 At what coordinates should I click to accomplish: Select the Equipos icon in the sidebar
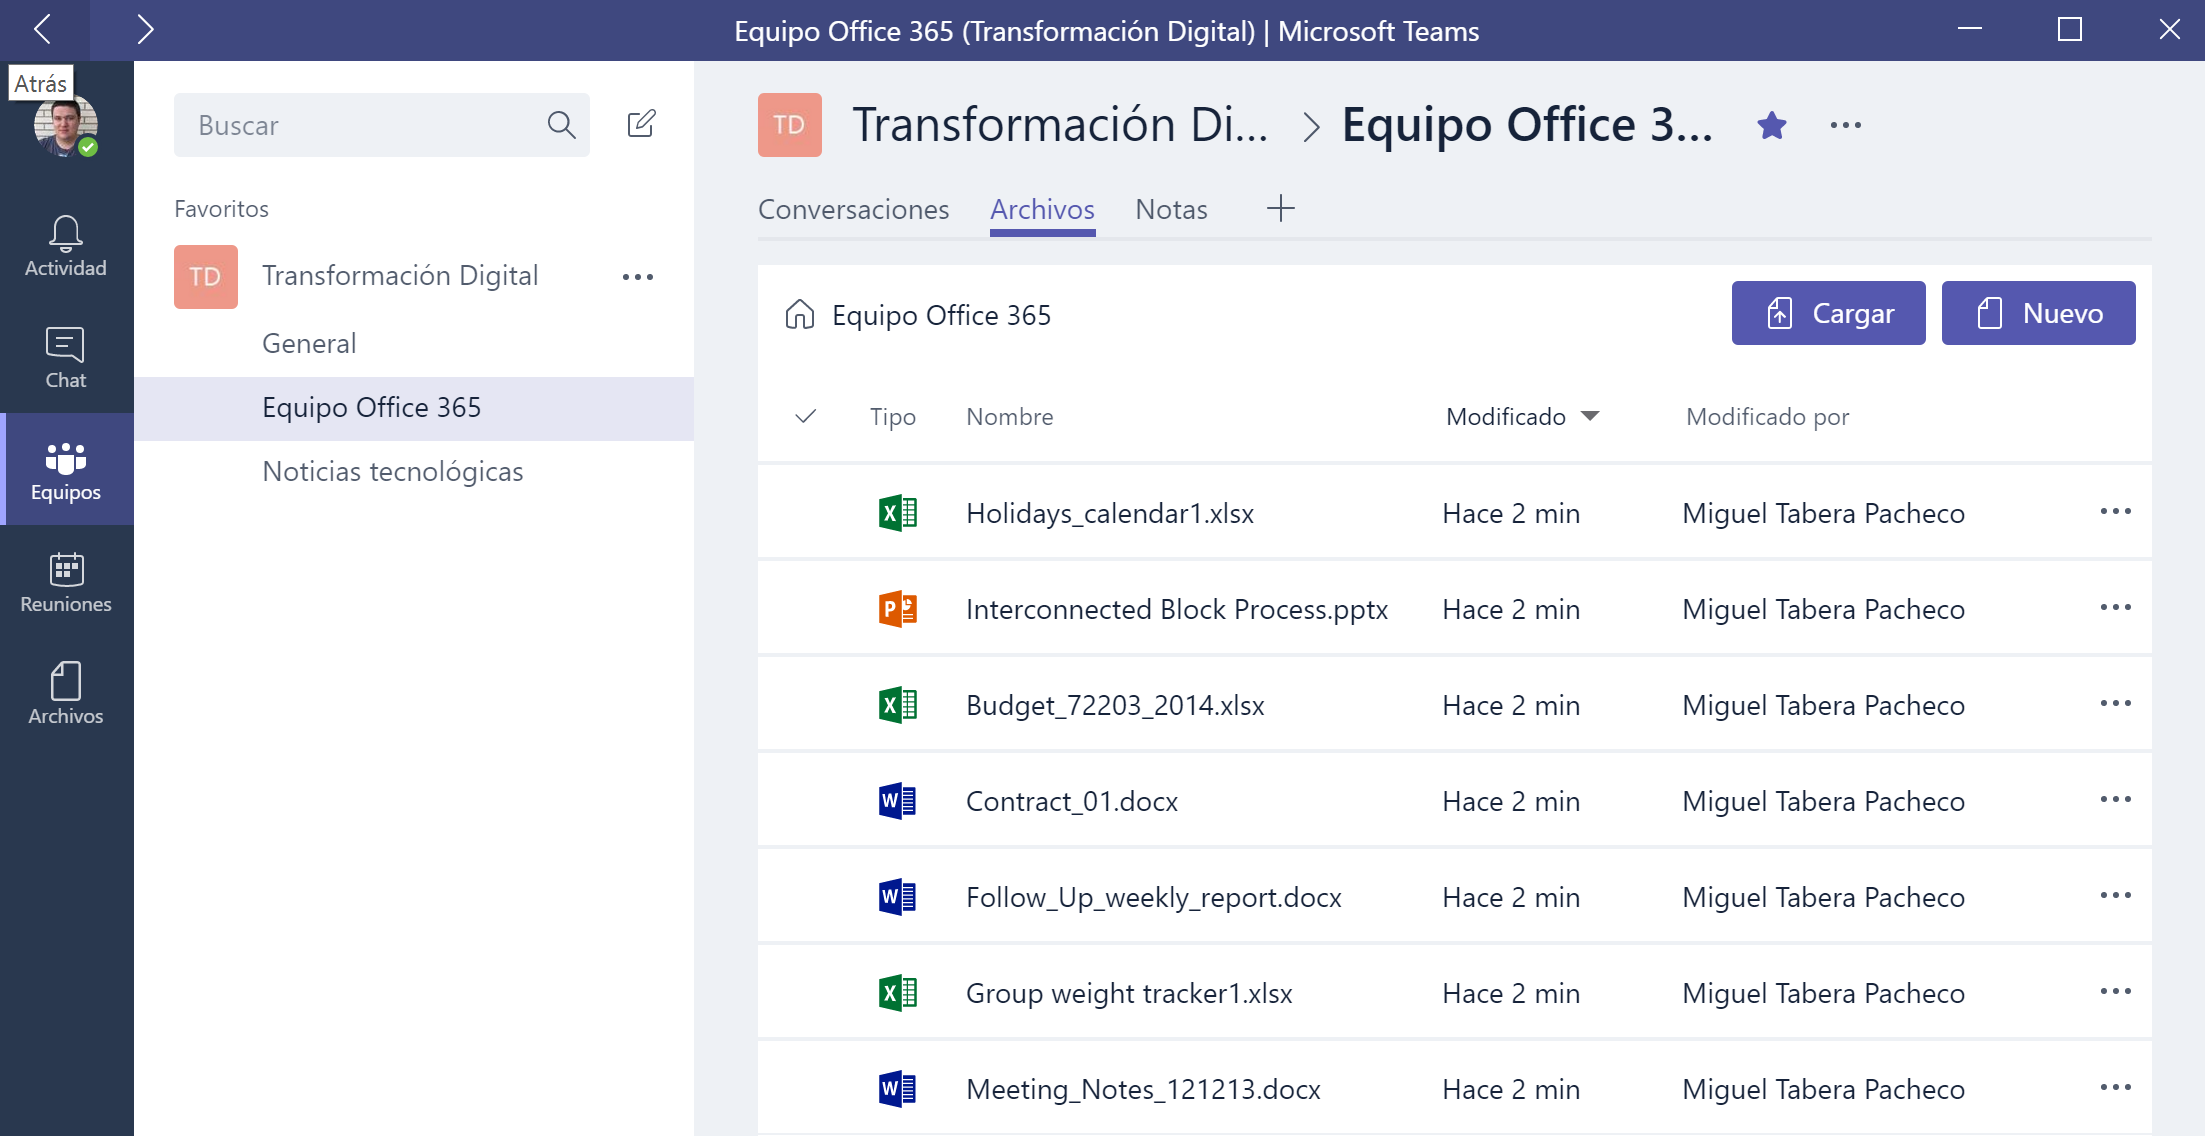click(64, 469)
